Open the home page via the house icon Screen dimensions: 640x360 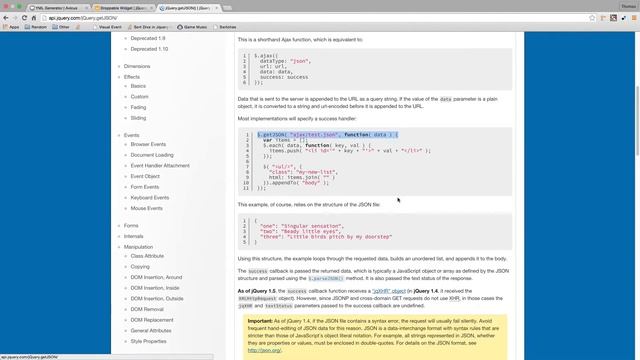(x=34, y=18)
